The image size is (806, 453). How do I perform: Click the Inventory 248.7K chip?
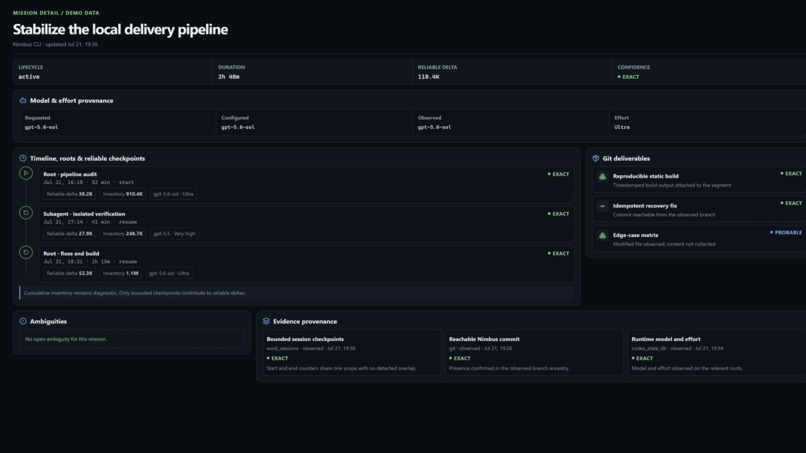point(122,233)
